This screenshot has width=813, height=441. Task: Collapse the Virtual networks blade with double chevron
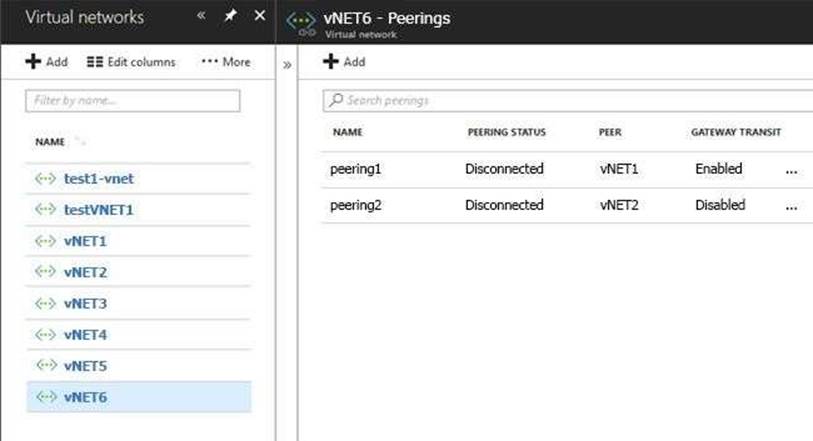pyautogui.click(x=201, y=17)
